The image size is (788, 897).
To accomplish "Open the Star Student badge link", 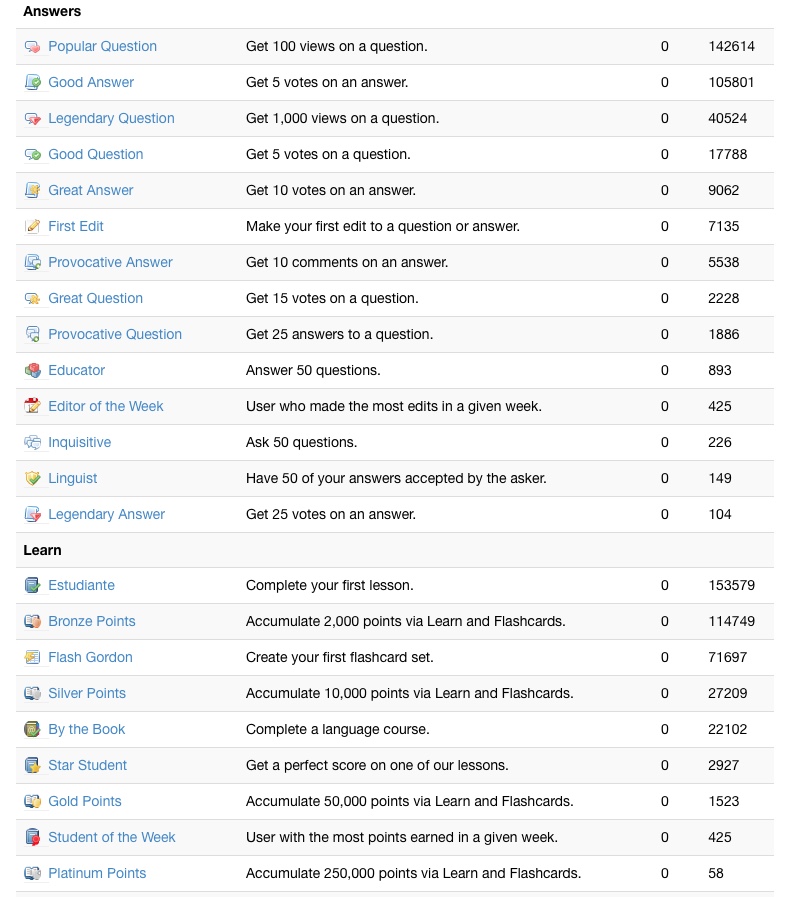I will (x=87, y=766).
